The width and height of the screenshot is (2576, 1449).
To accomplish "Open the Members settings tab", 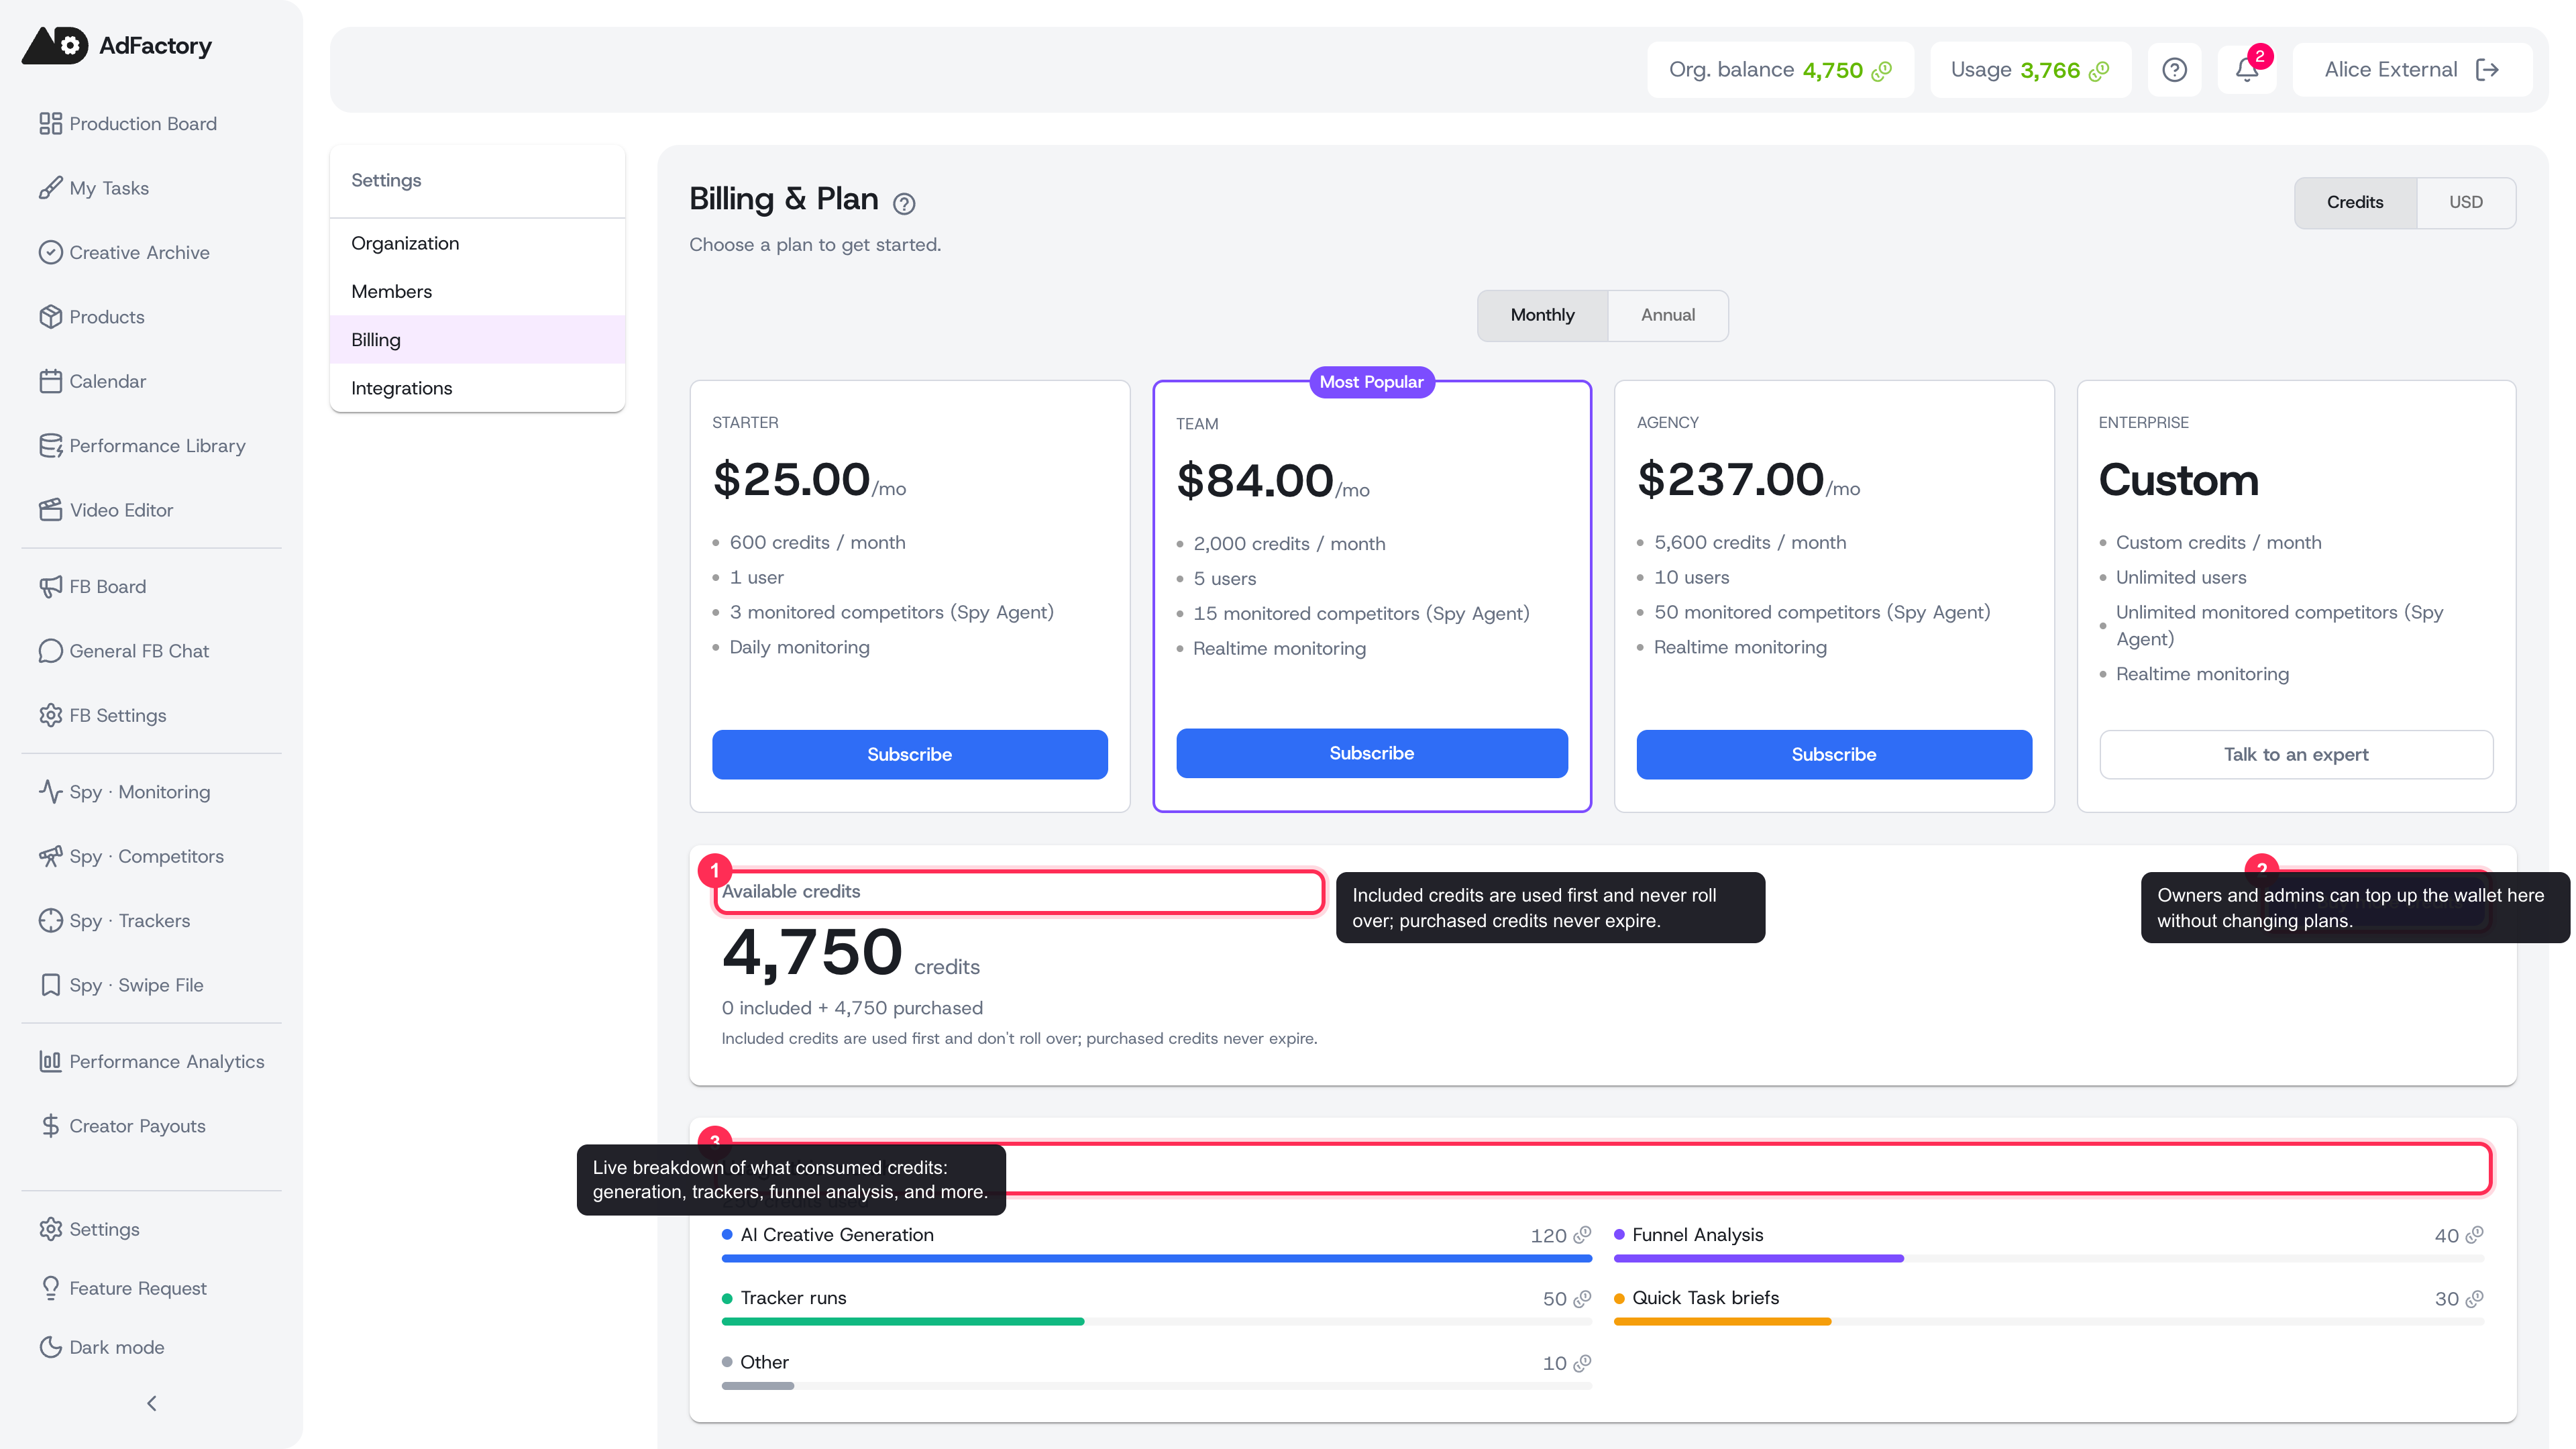I will coord(477,292).
